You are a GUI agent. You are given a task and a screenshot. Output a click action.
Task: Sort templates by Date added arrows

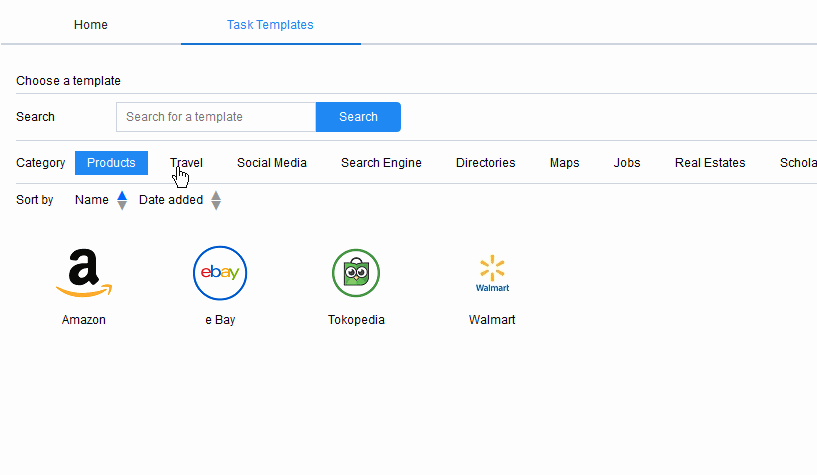click(215, 200)
